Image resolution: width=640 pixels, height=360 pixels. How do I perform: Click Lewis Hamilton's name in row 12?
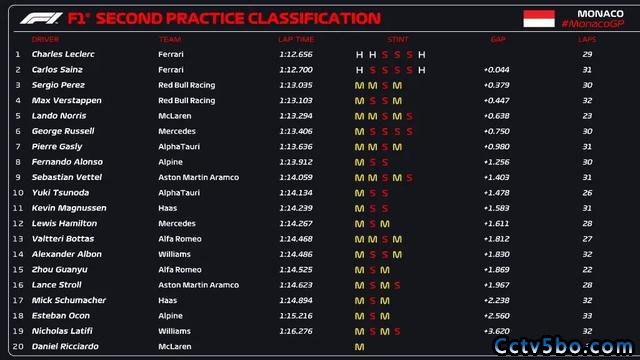pyautogui.click(x=64, y=223)
